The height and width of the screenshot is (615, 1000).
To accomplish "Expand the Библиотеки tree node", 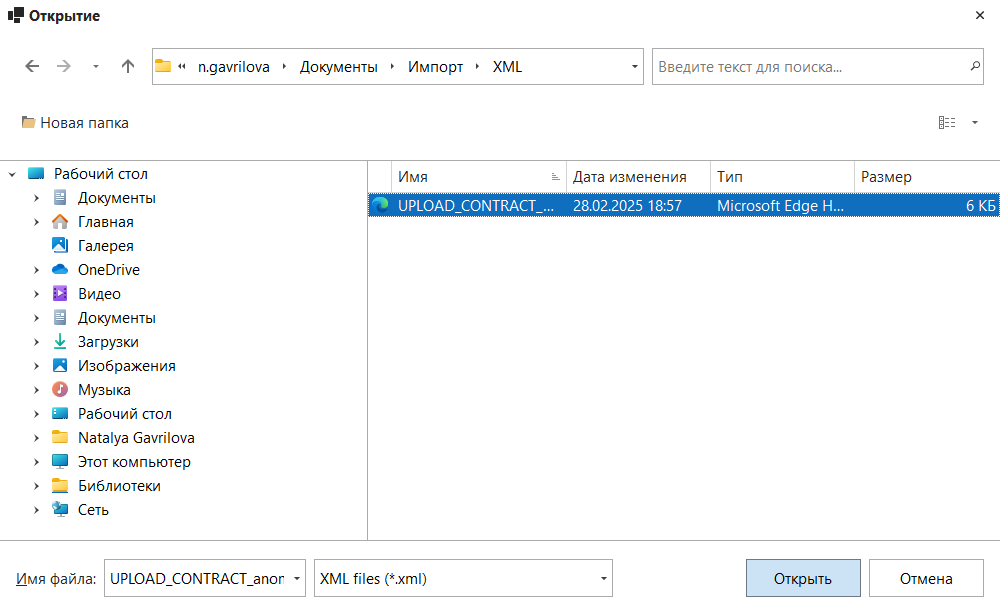I will pos(36,486).
